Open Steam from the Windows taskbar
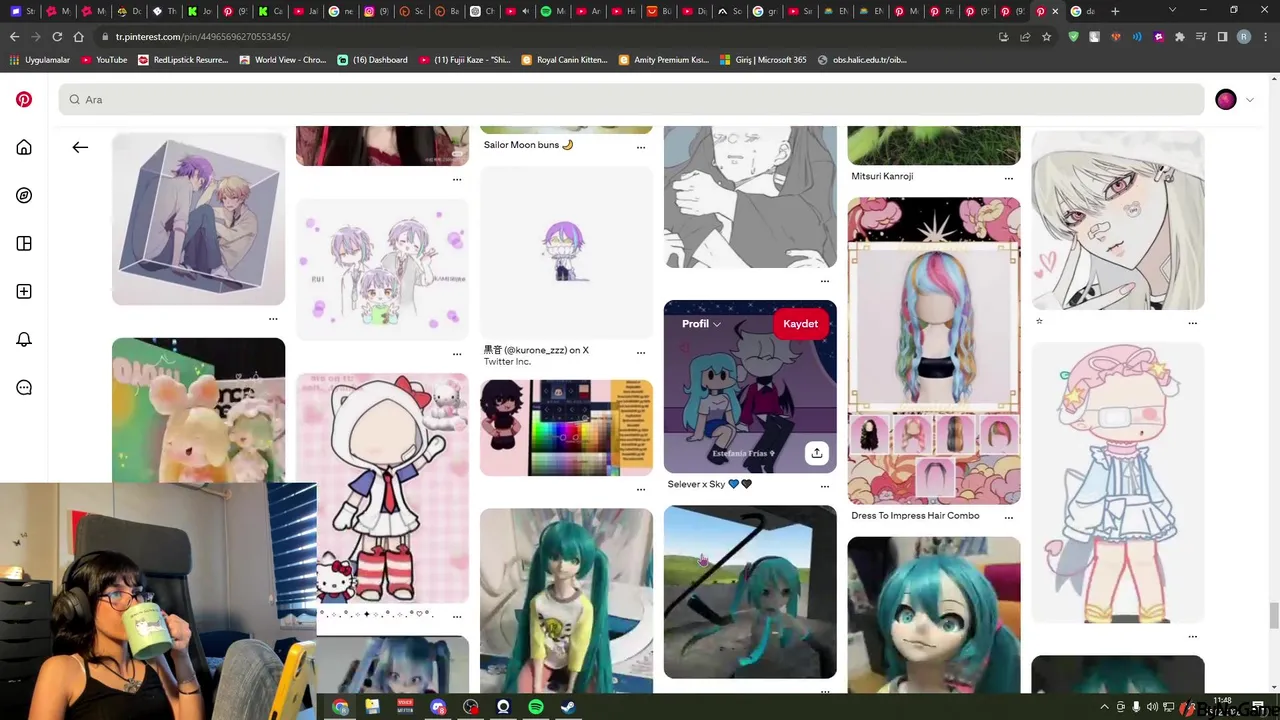This screenshot has height=720, width=1280. [567, 707]
